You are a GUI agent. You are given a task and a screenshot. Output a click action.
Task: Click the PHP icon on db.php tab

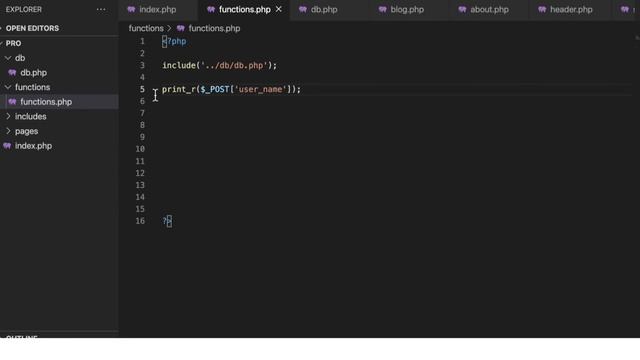pyautogui.click(x=302, y=9)
